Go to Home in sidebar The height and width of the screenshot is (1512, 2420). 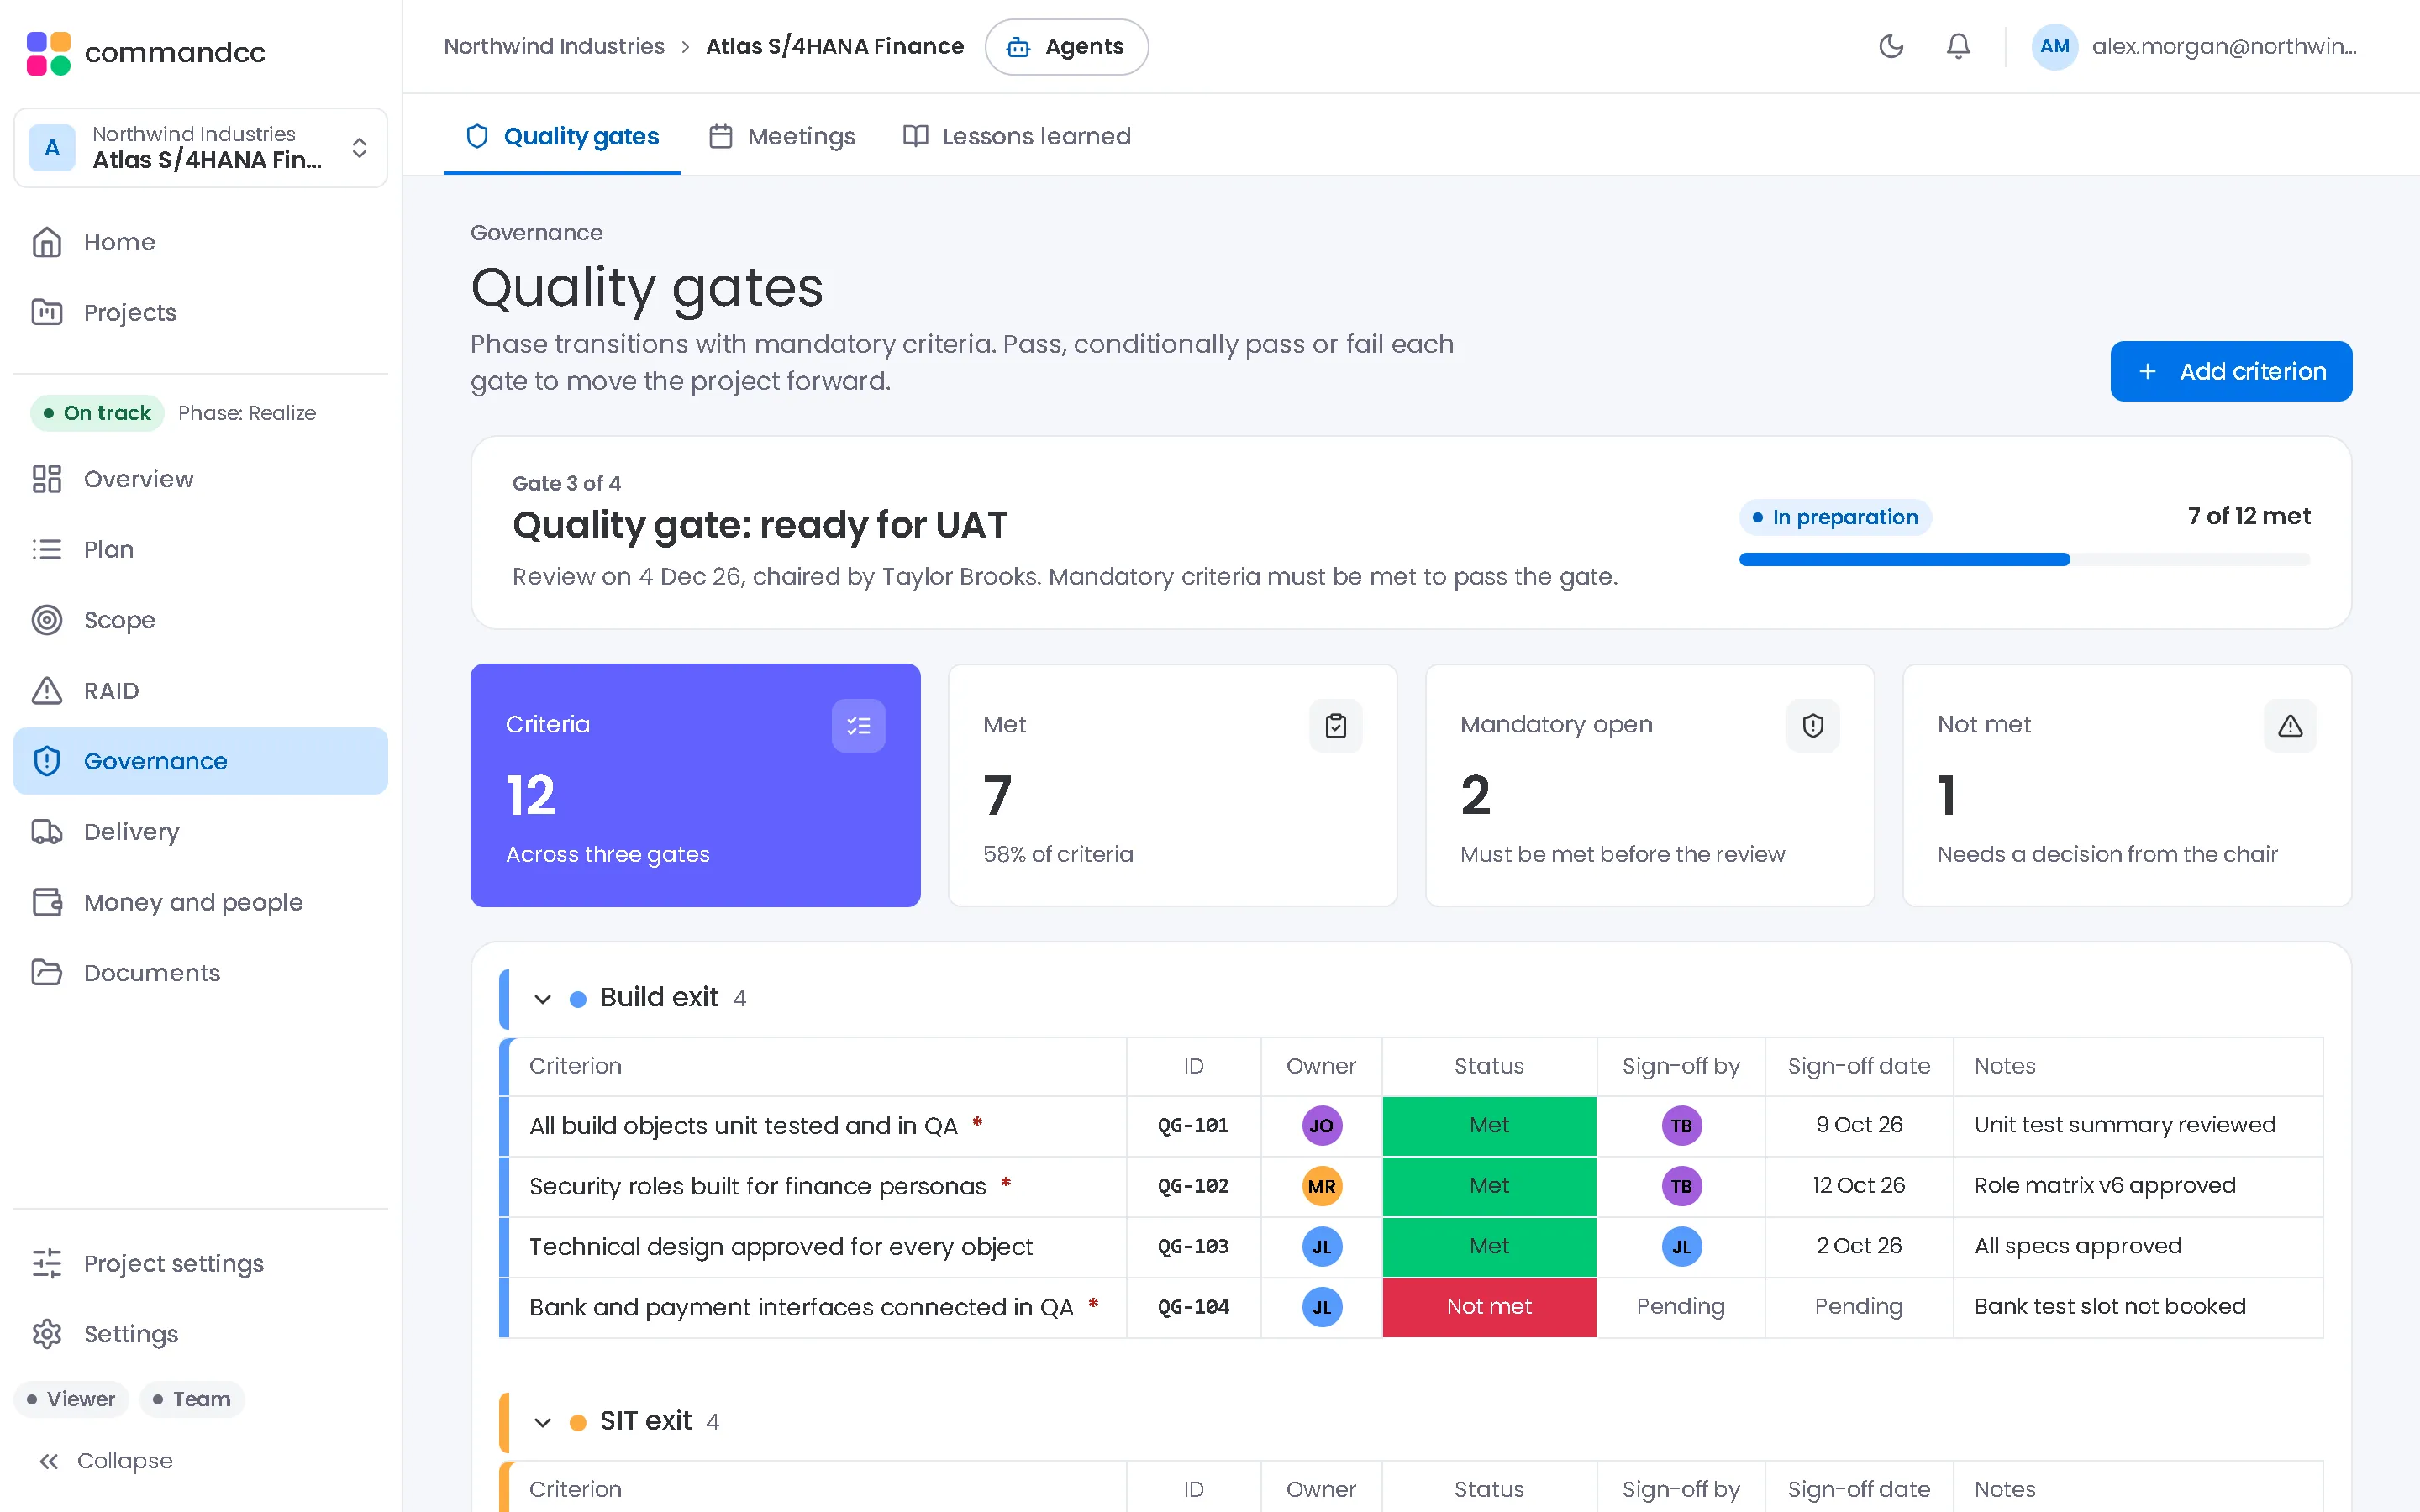pos(200,242)
